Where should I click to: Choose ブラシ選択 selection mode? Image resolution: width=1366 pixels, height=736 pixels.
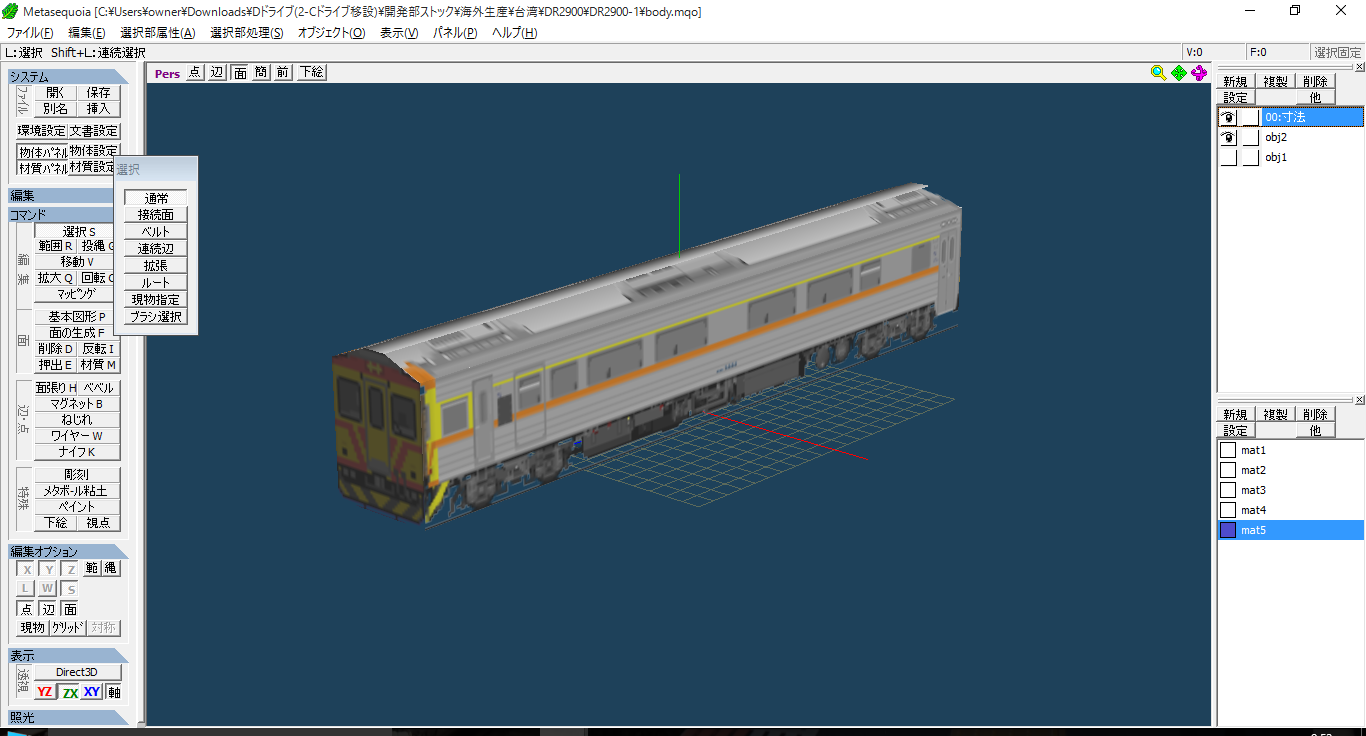[156, 317]
